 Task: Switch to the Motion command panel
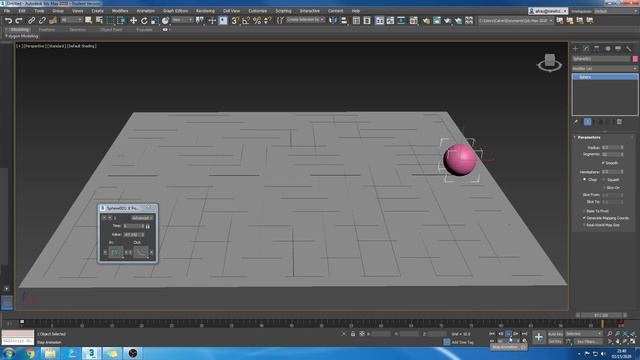click(x=607, y=49)
